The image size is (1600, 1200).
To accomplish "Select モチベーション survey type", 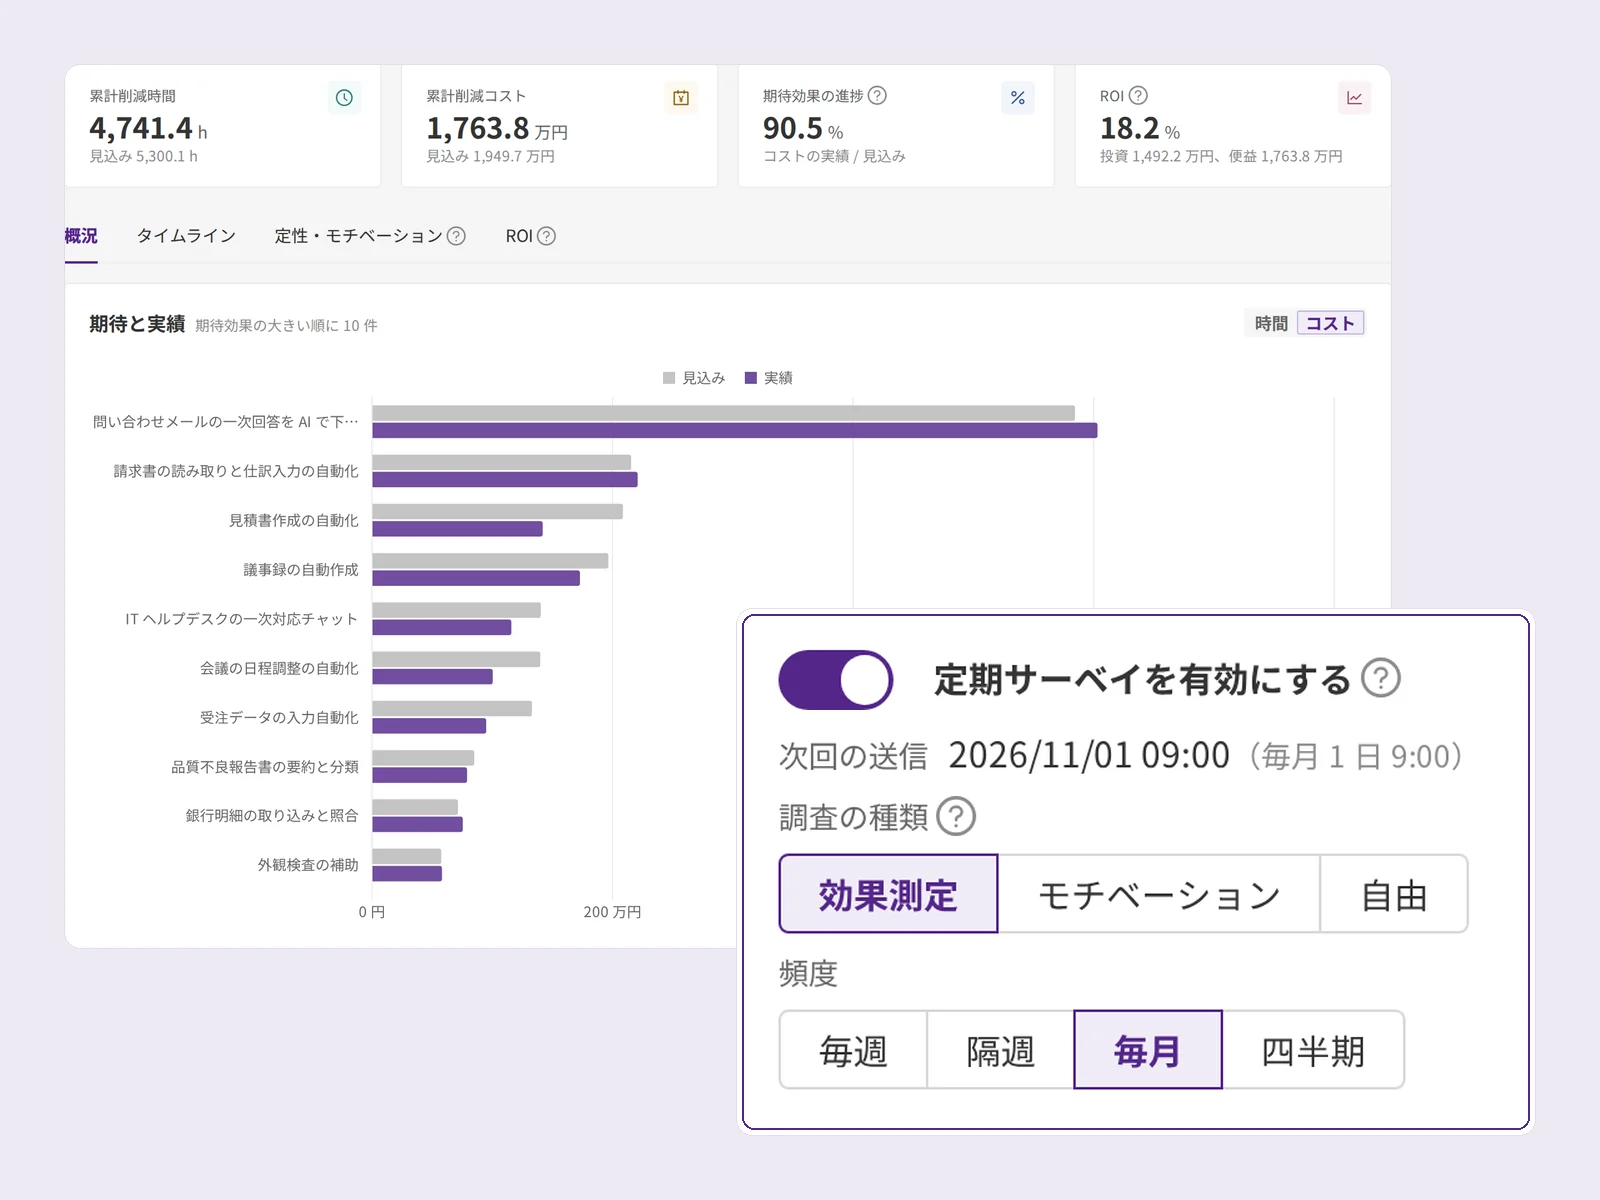I will pyautogui.click(x=1159, y=894).
